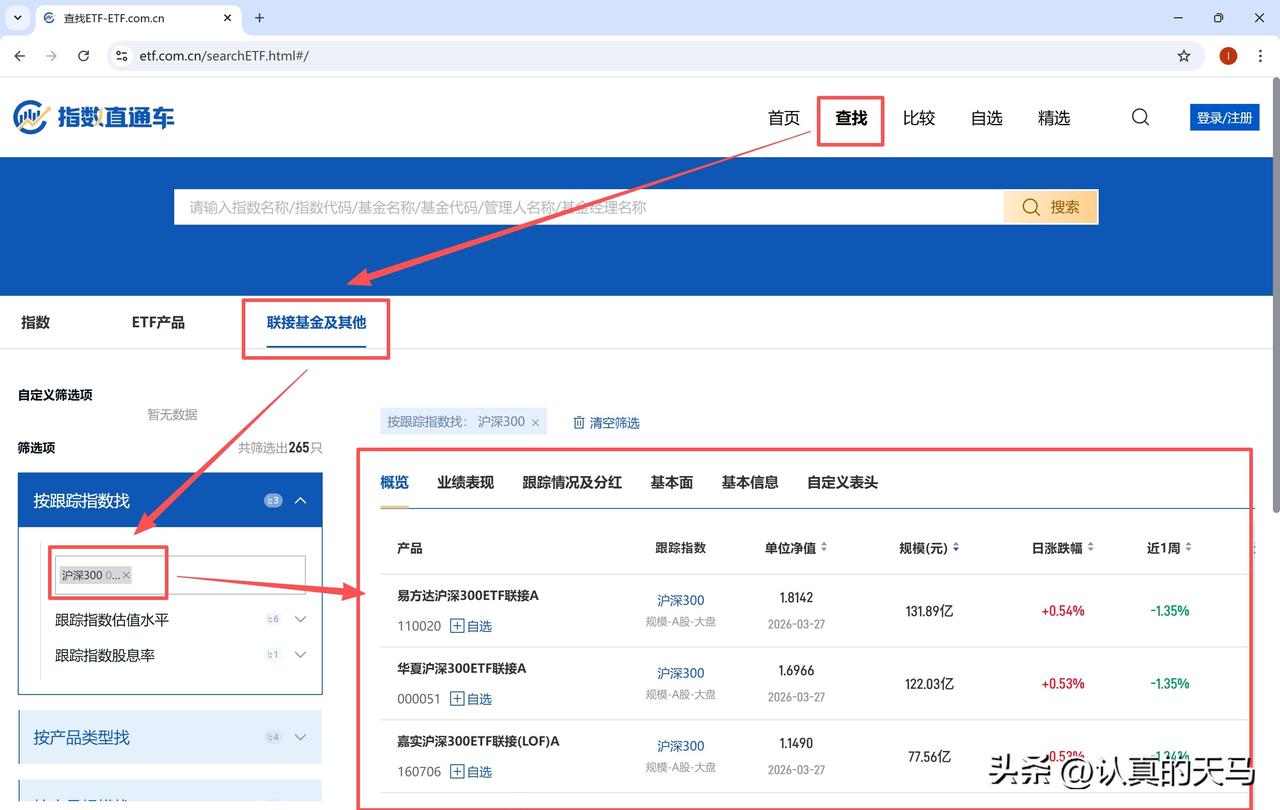
Task: Click the magnifier search icon in header
Action: coord(1140,117)
